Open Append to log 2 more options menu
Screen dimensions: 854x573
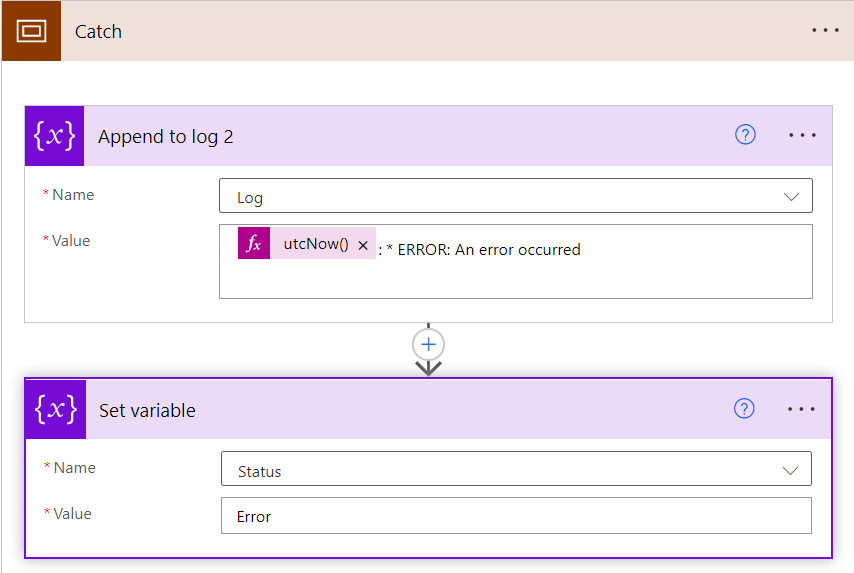click(803, 135)
